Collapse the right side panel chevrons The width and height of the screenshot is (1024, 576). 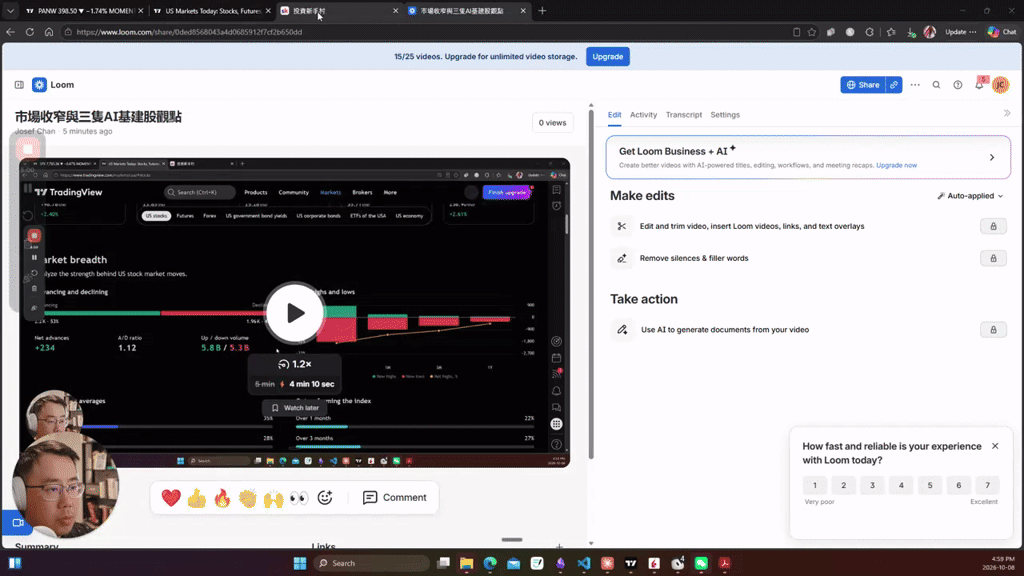[1007, 113]
